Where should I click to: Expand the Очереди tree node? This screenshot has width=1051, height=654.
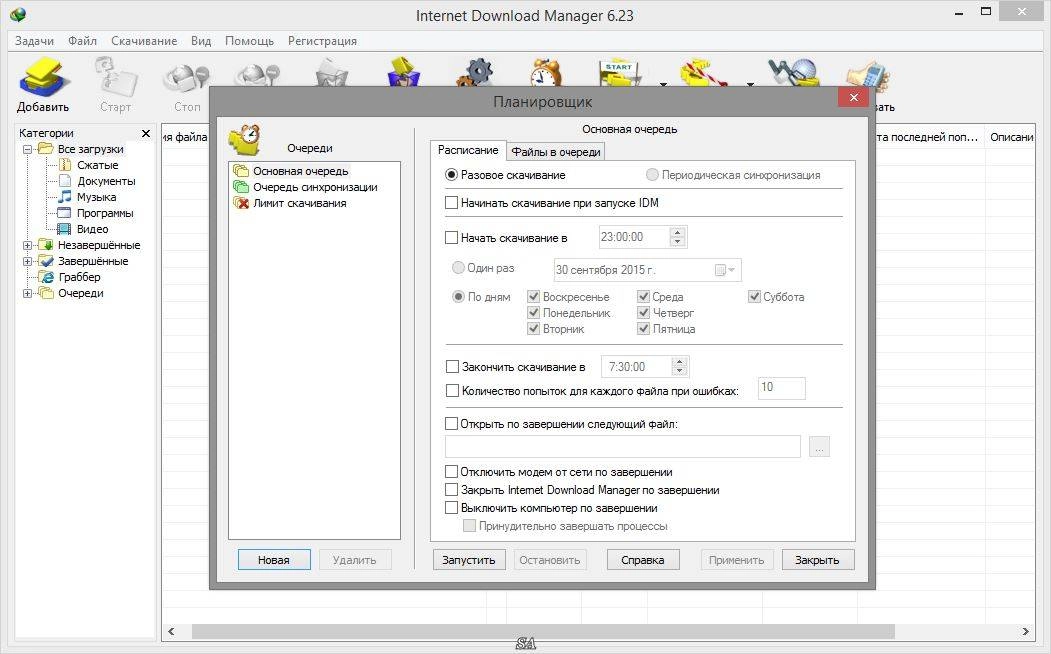[27, 293]
